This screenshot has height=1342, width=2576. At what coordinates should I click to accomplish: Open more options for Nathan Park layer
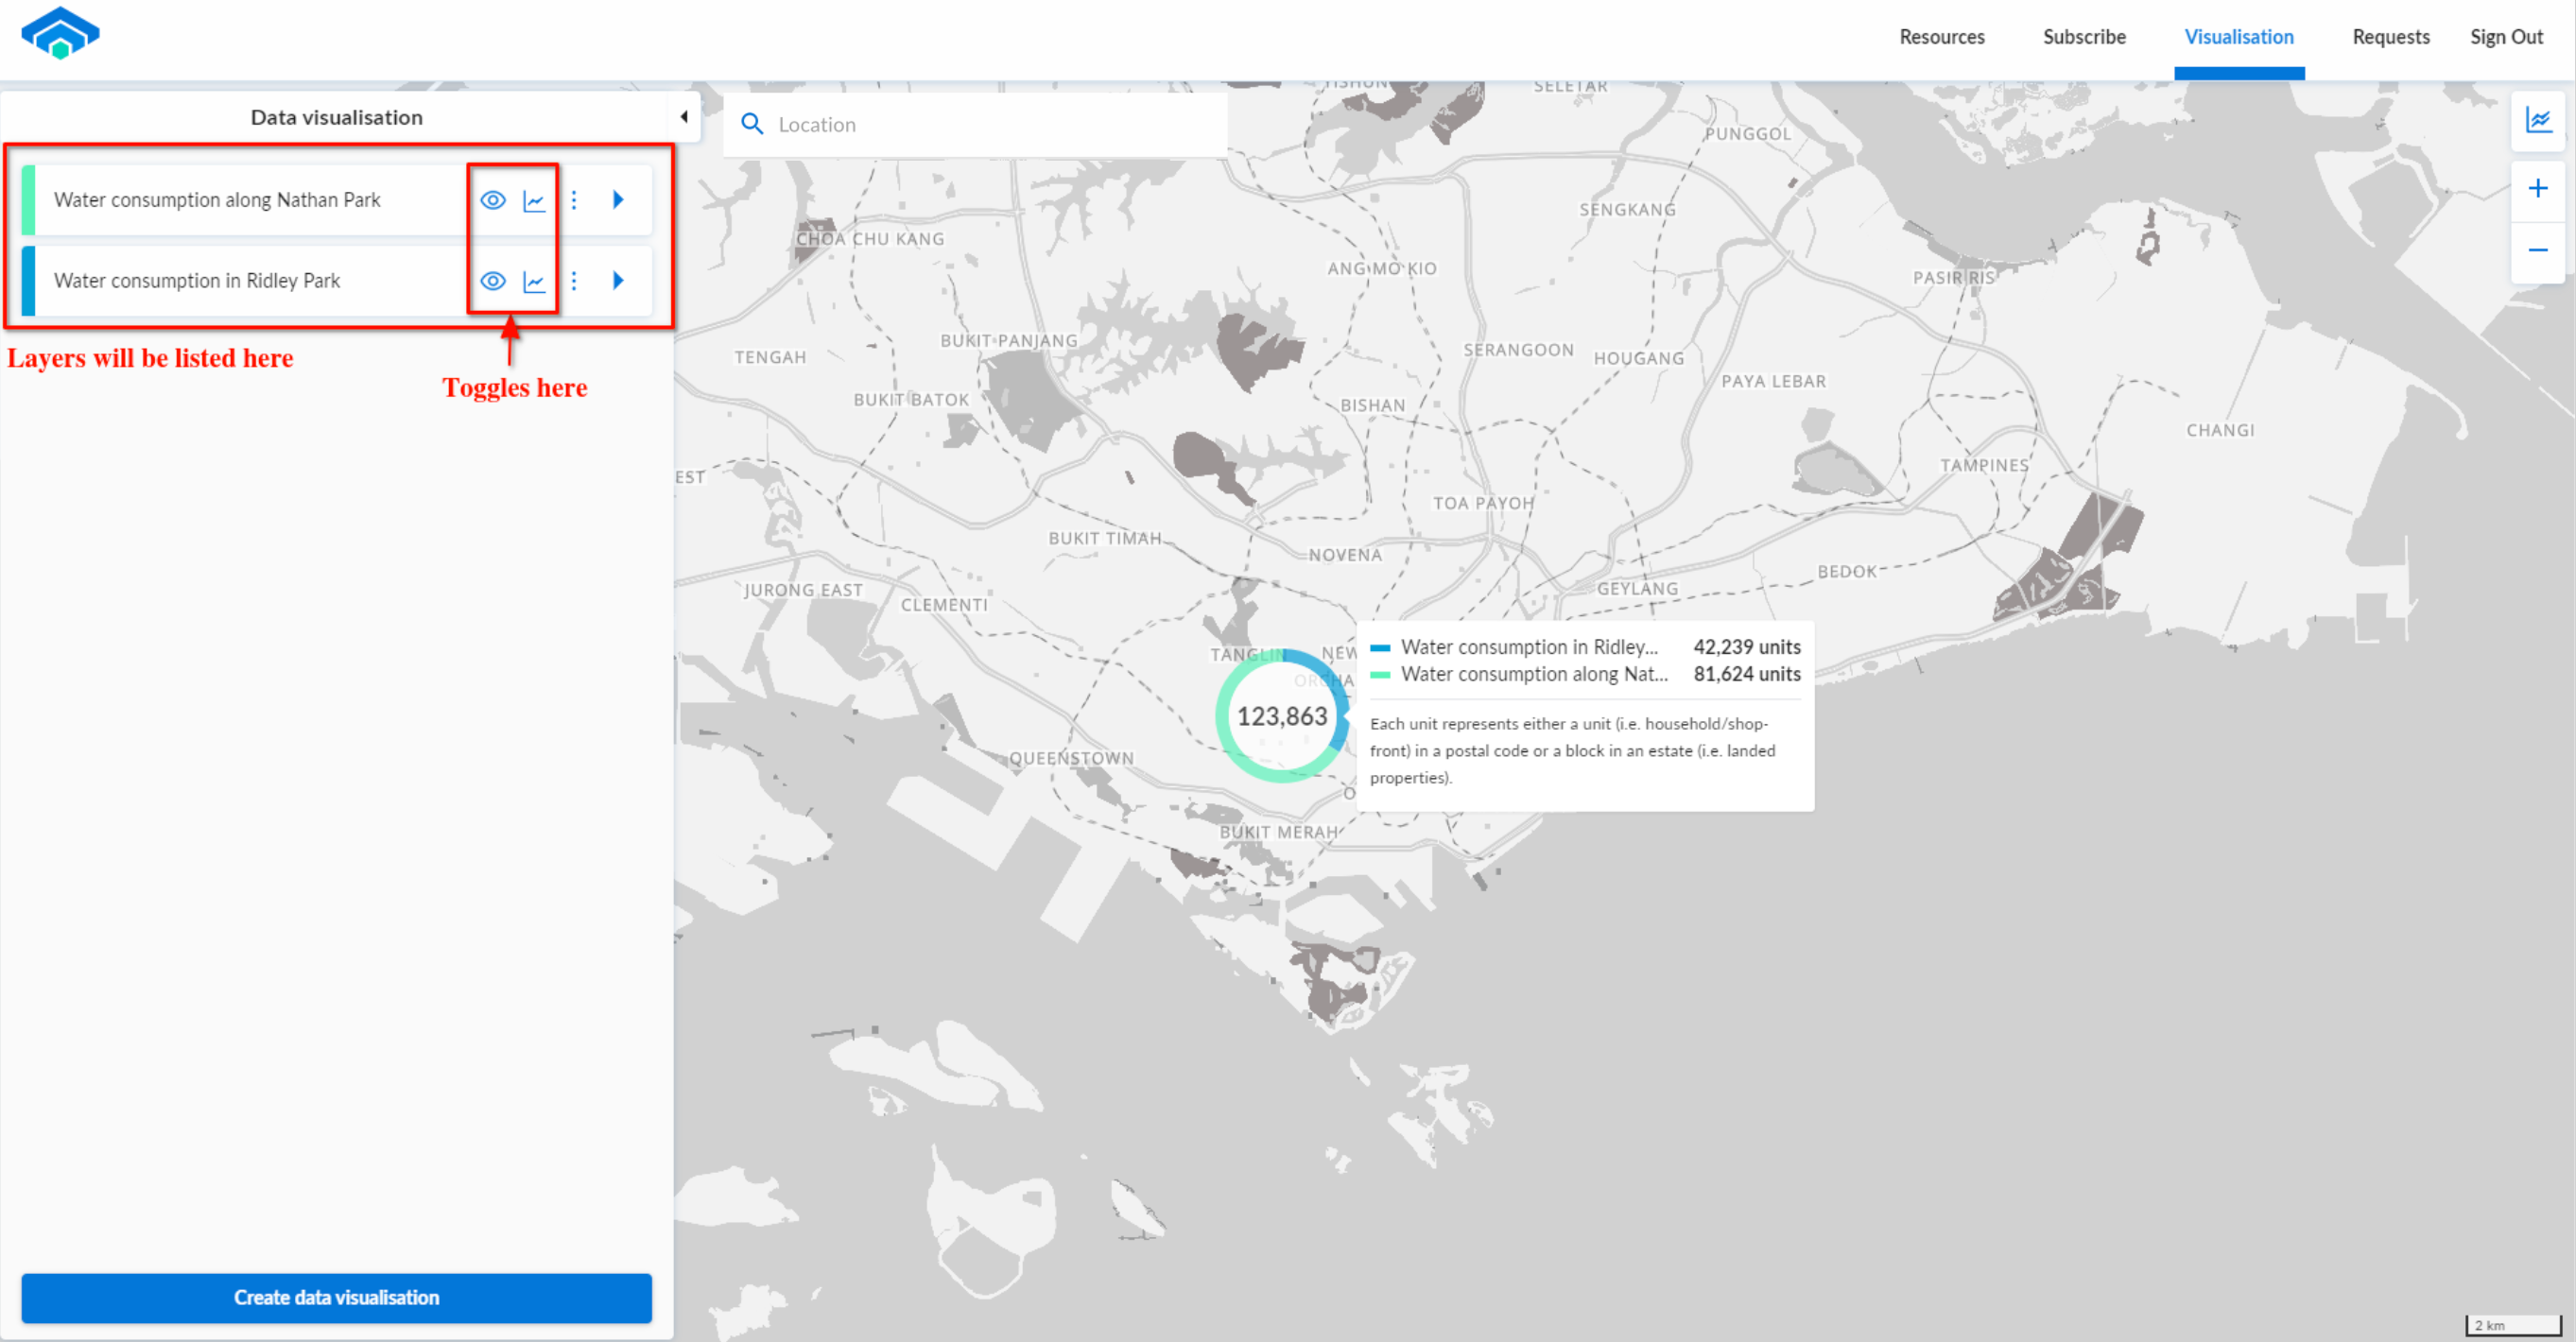574,200
